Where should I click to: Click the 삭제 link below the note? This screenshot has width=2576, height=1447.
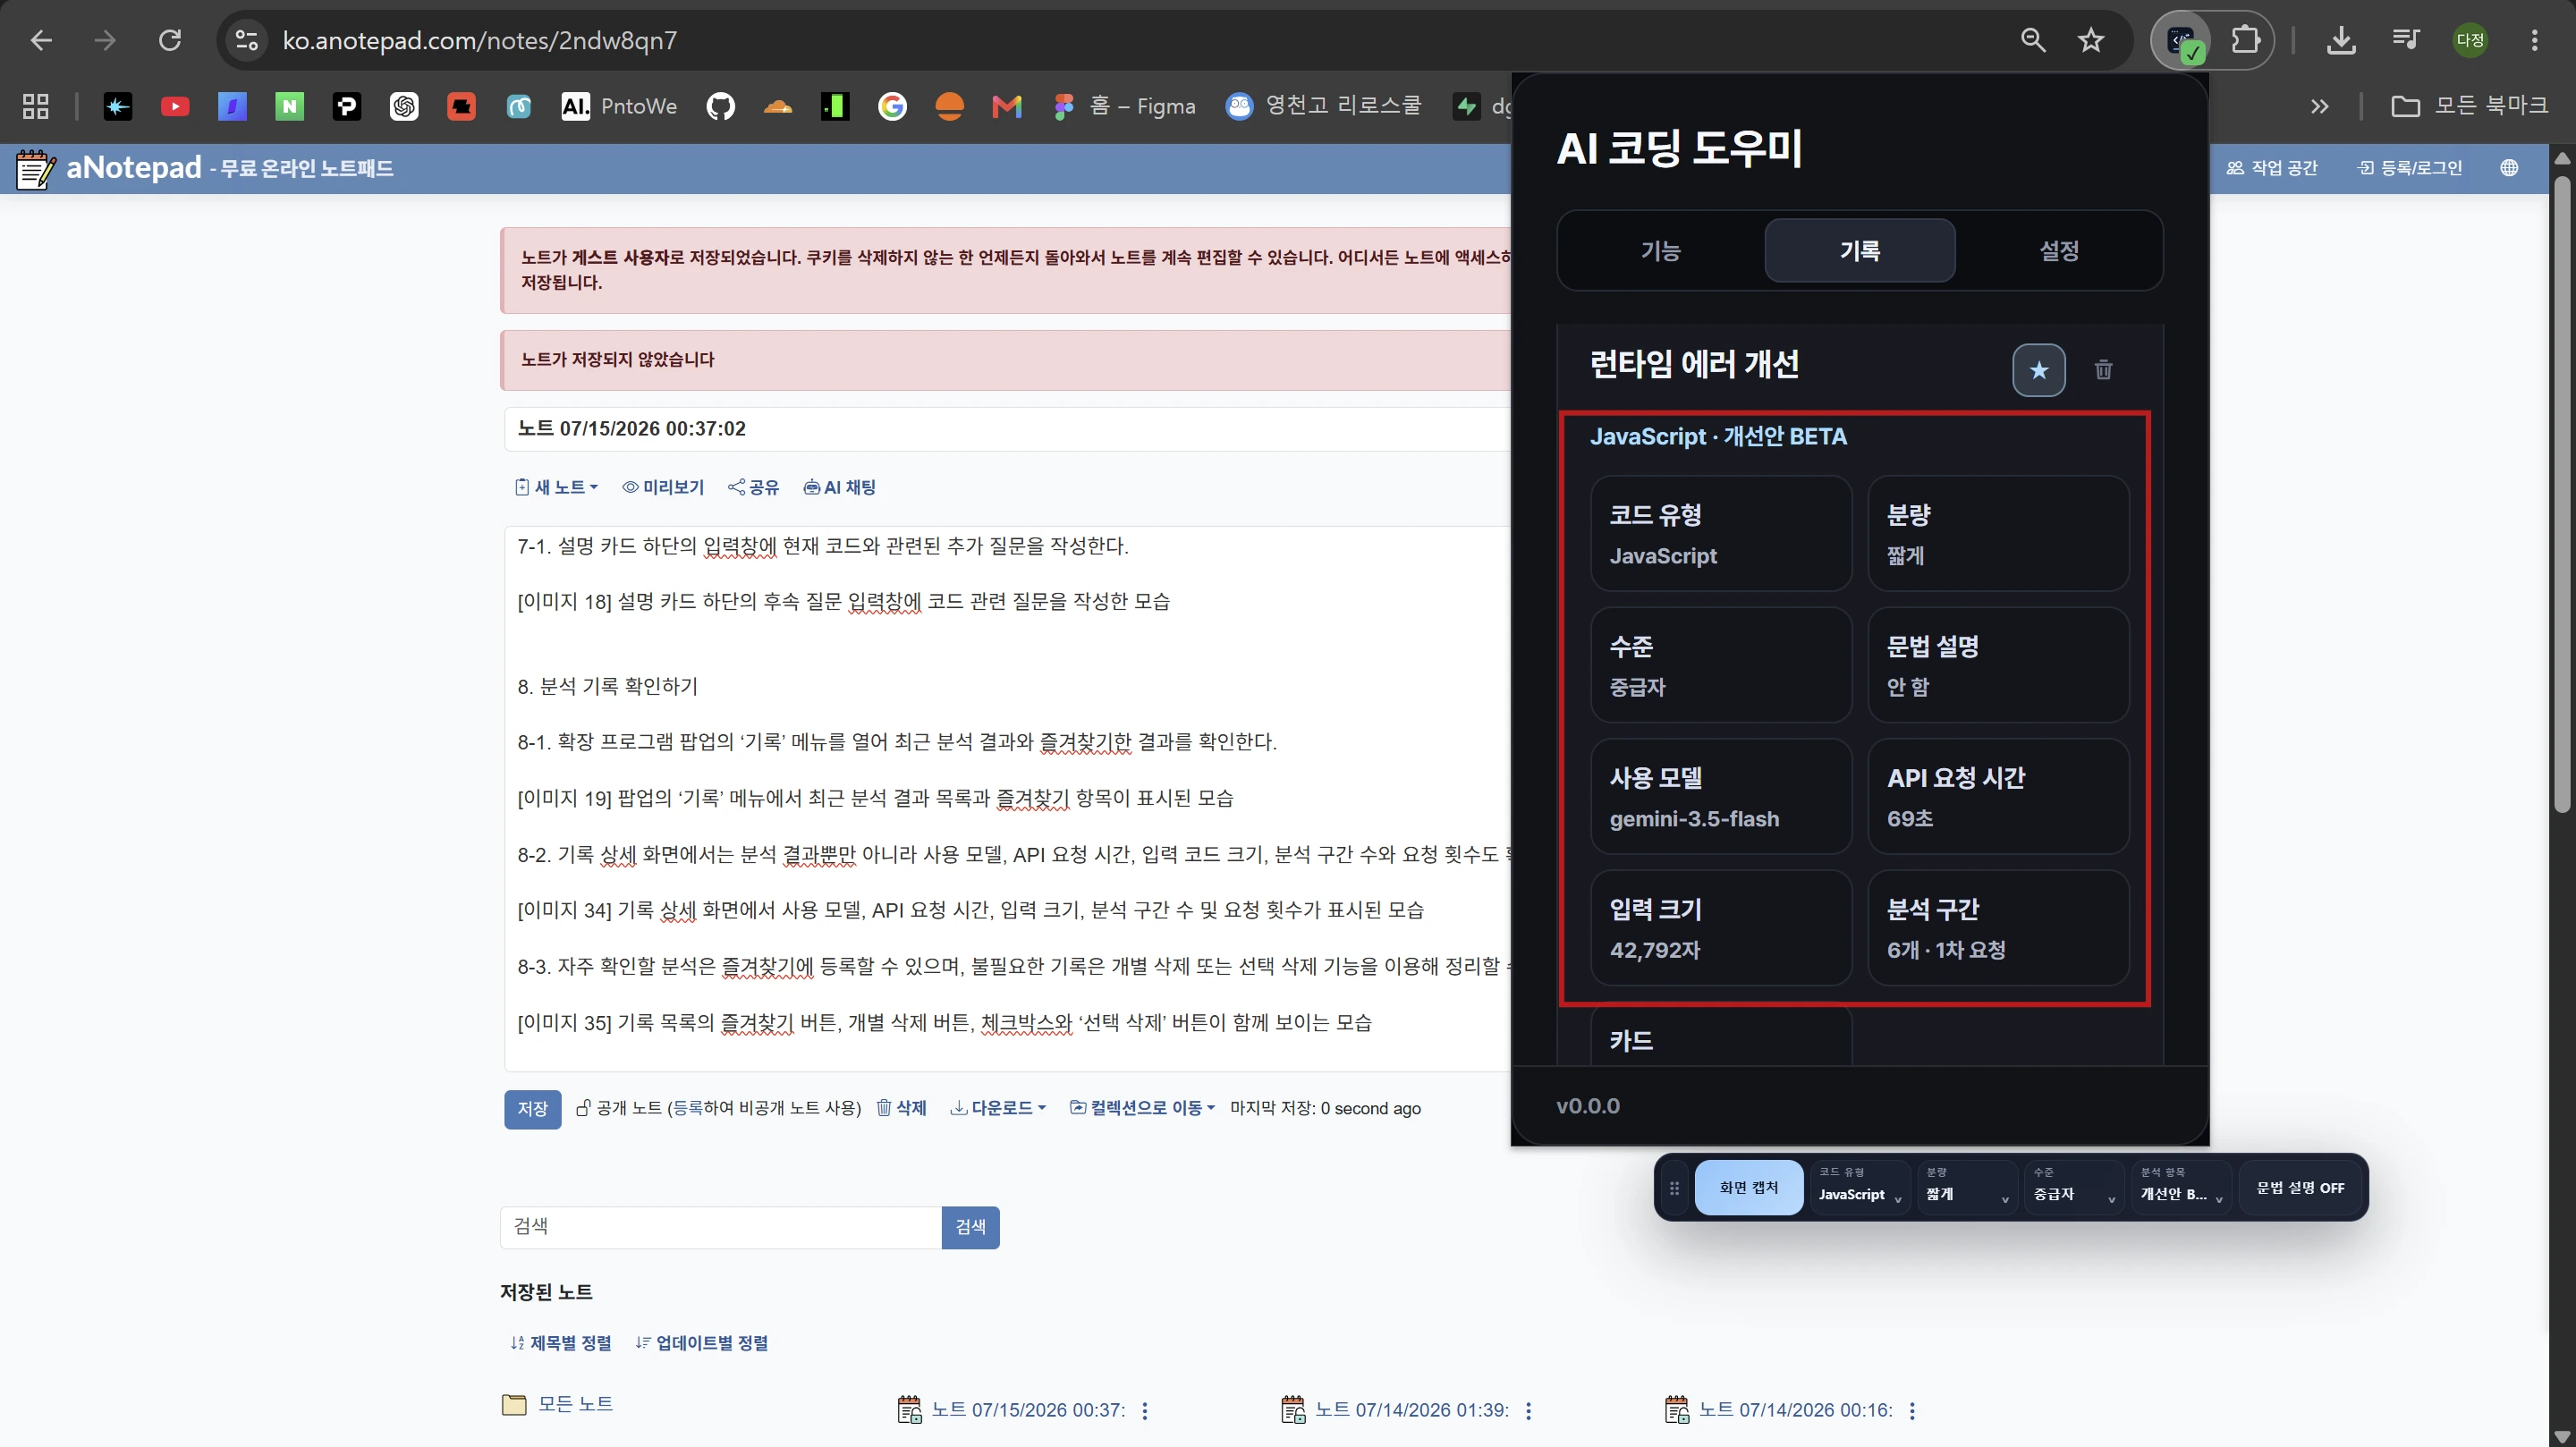(901, 1108)
